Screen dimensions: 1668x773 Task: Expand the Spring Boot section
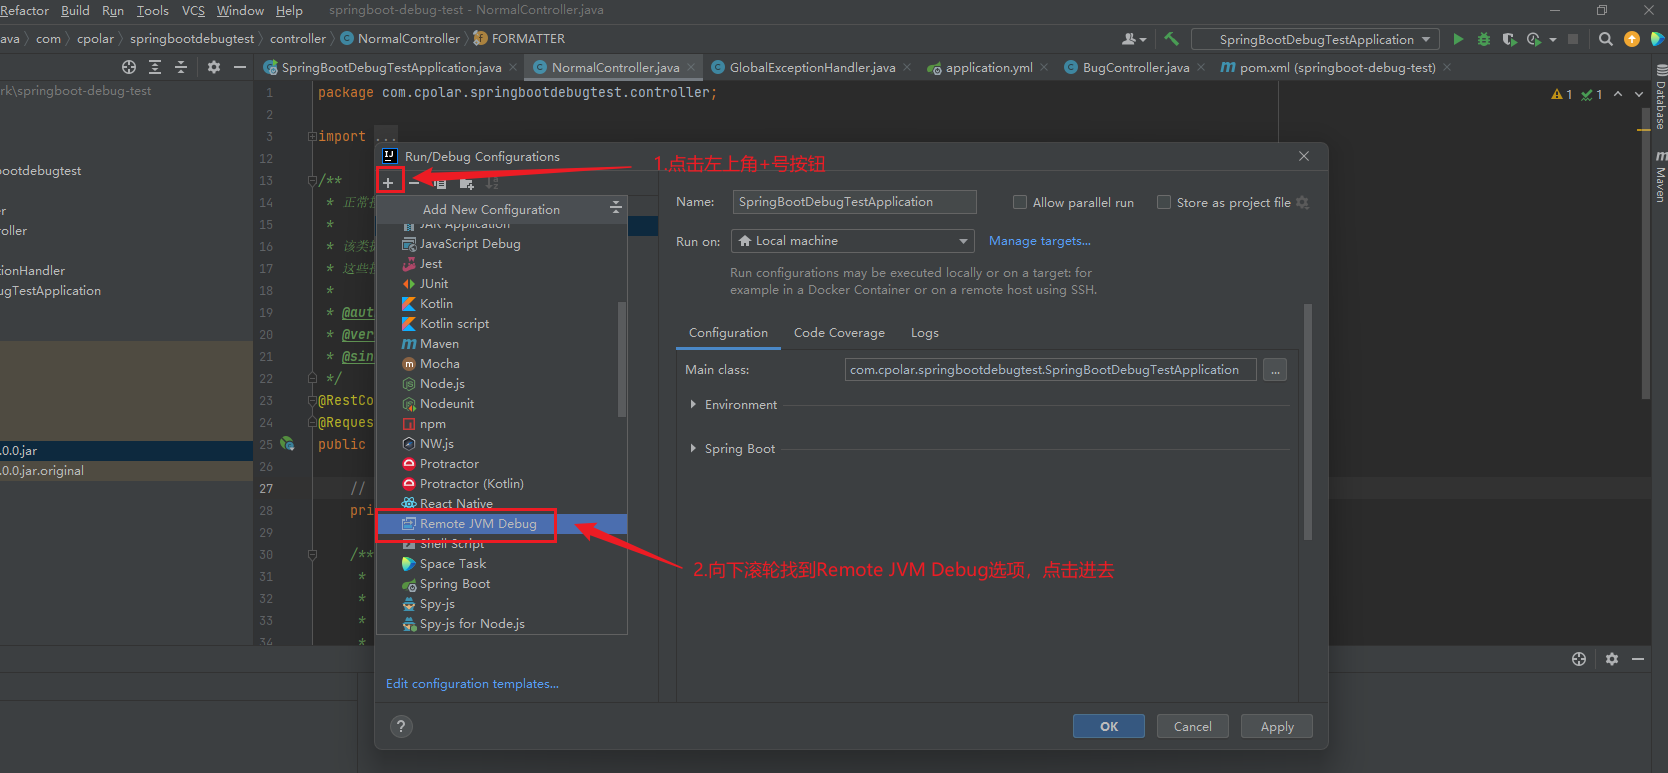[693, 449]
